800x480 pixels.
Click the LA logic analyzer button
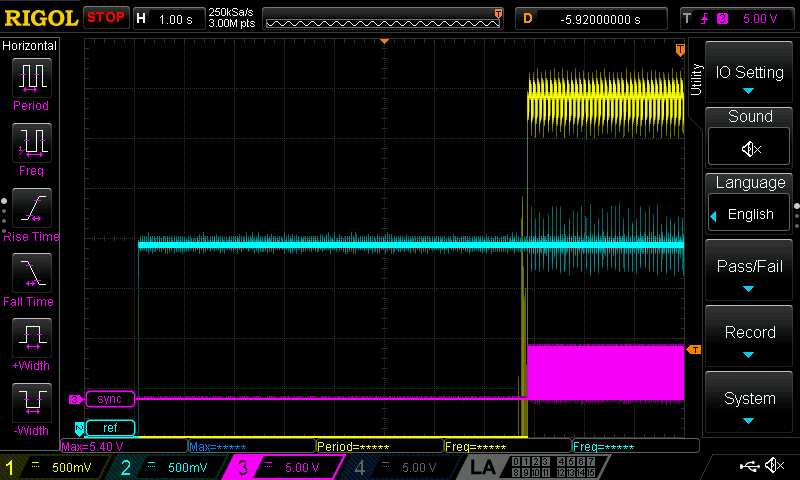[484, 467]
